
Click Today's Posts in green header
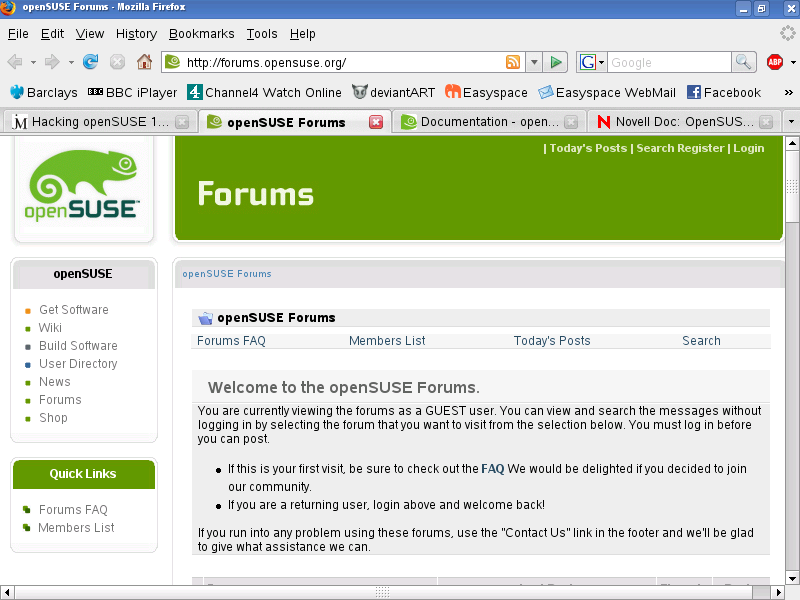588,148
